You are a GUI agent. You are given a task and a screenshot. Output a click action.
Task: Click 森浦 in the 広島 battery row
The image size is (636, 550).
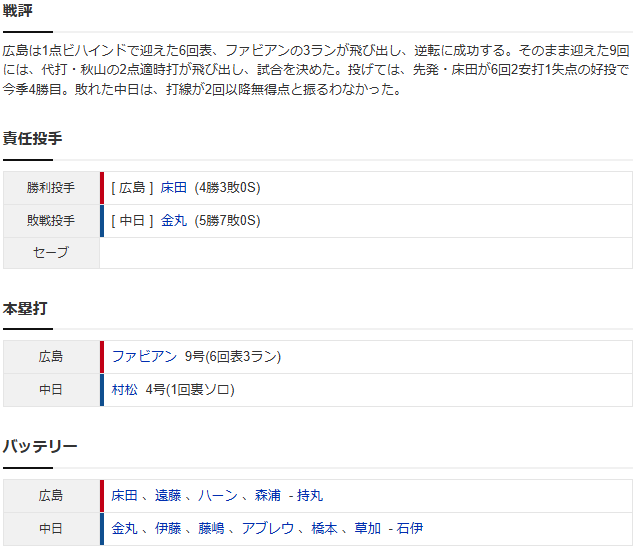pyautogui.click(x=268, y=495)
